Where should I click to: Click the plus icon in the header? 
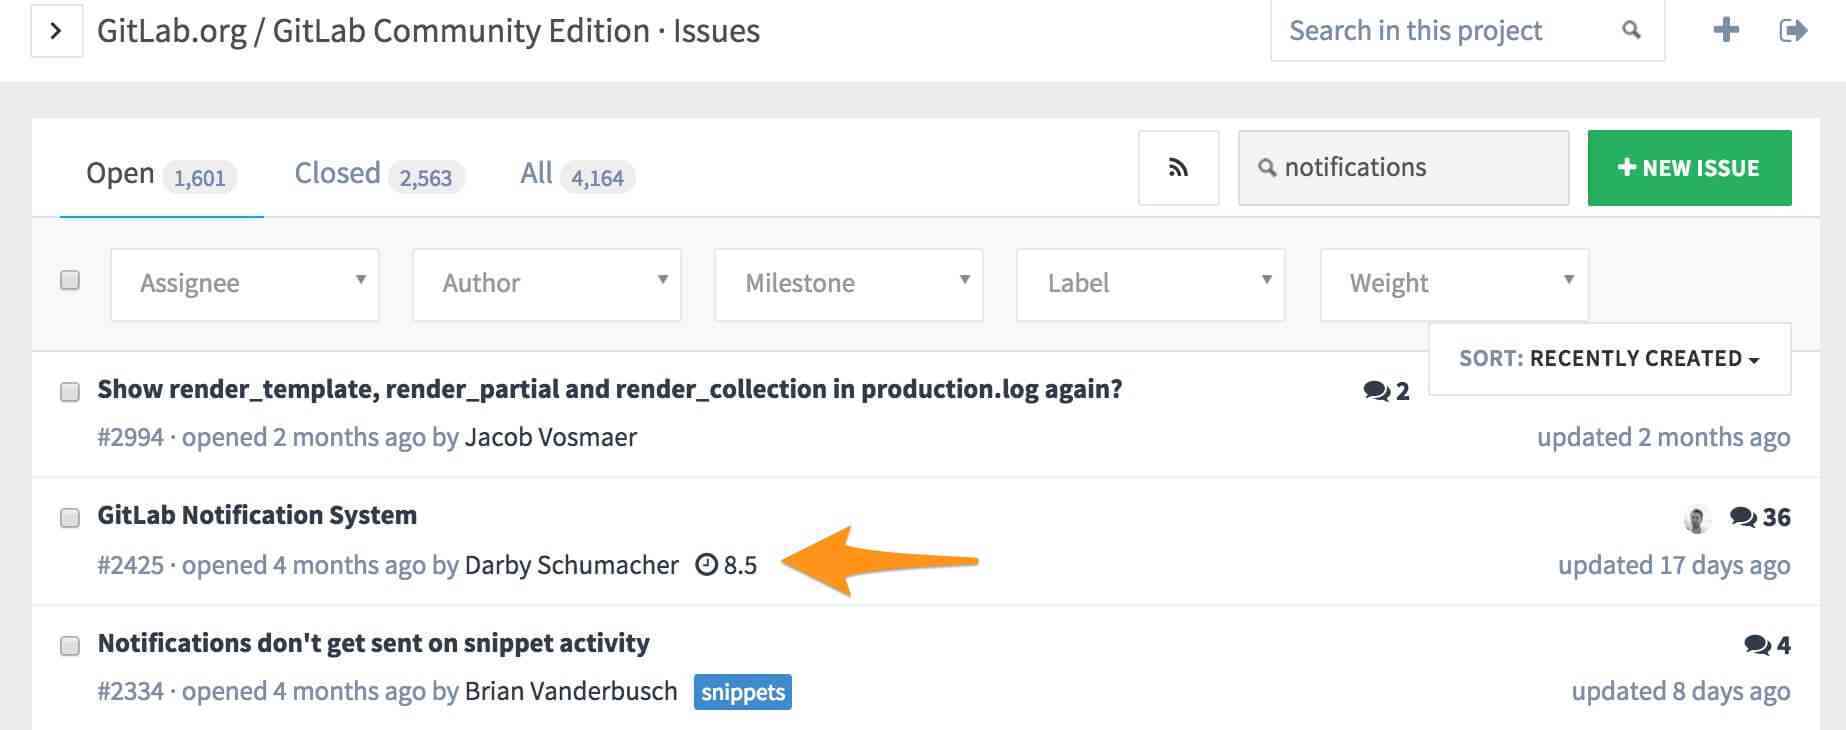tap(1726, 31)
